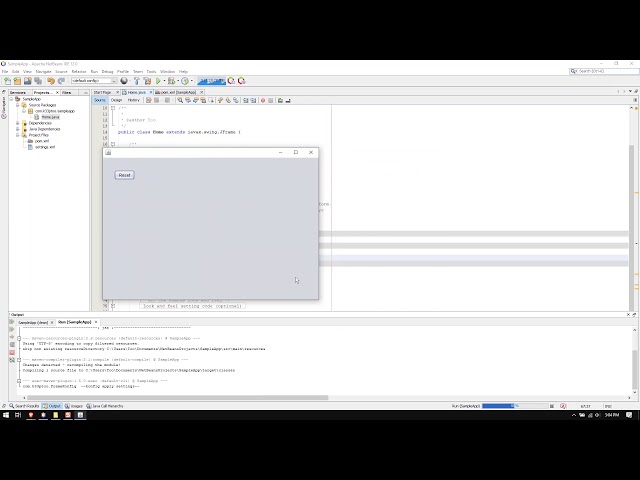
Task: Open the Usages panel button
Action: pyautogui.click(x=74, y=406)
